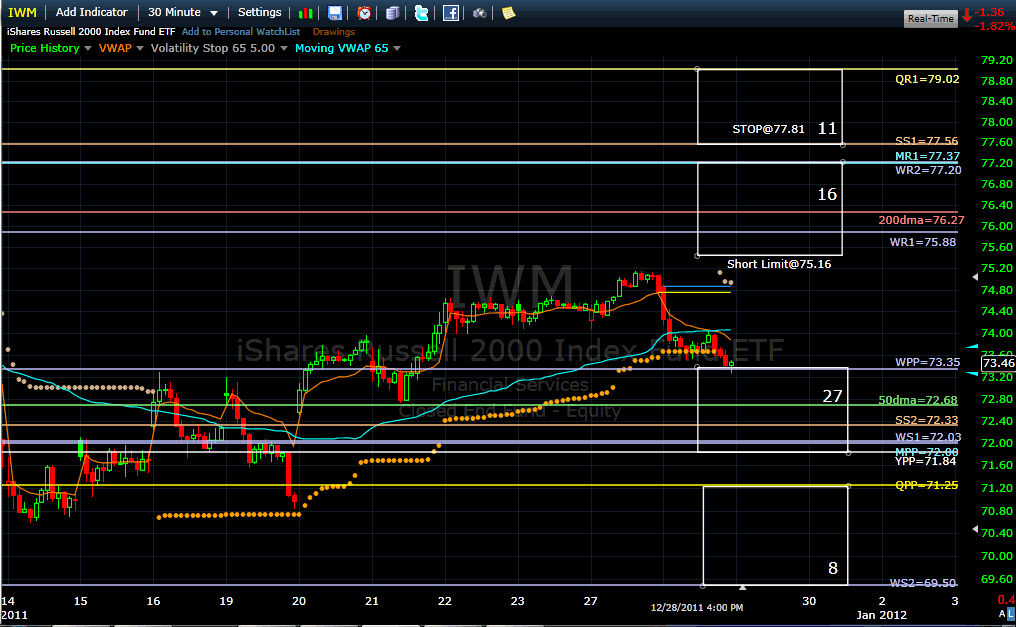Click the WR2=77.20 level label

tap(928, 170)
